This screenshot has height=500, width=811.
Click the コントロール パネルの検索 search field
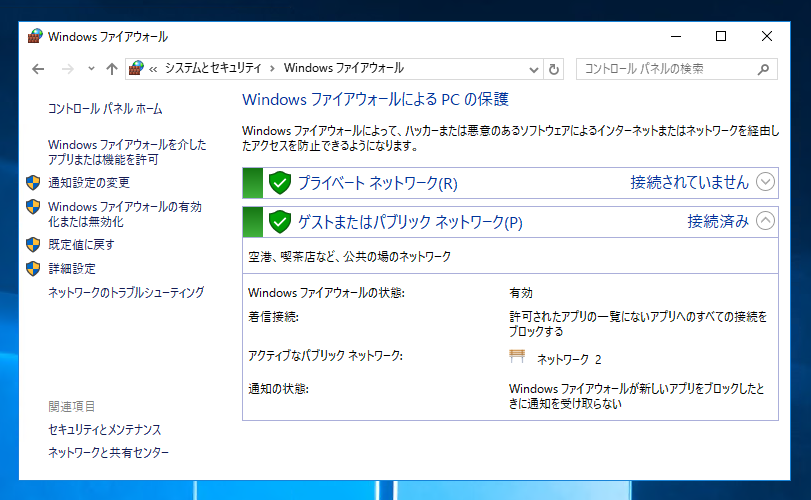[x=677, y=69]
